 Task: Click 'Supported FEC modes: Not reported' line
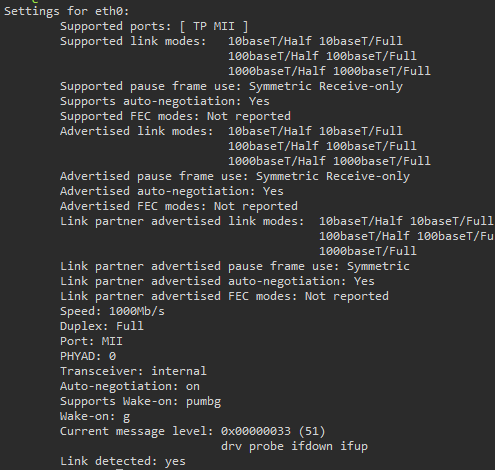click(x=175, y=116)
